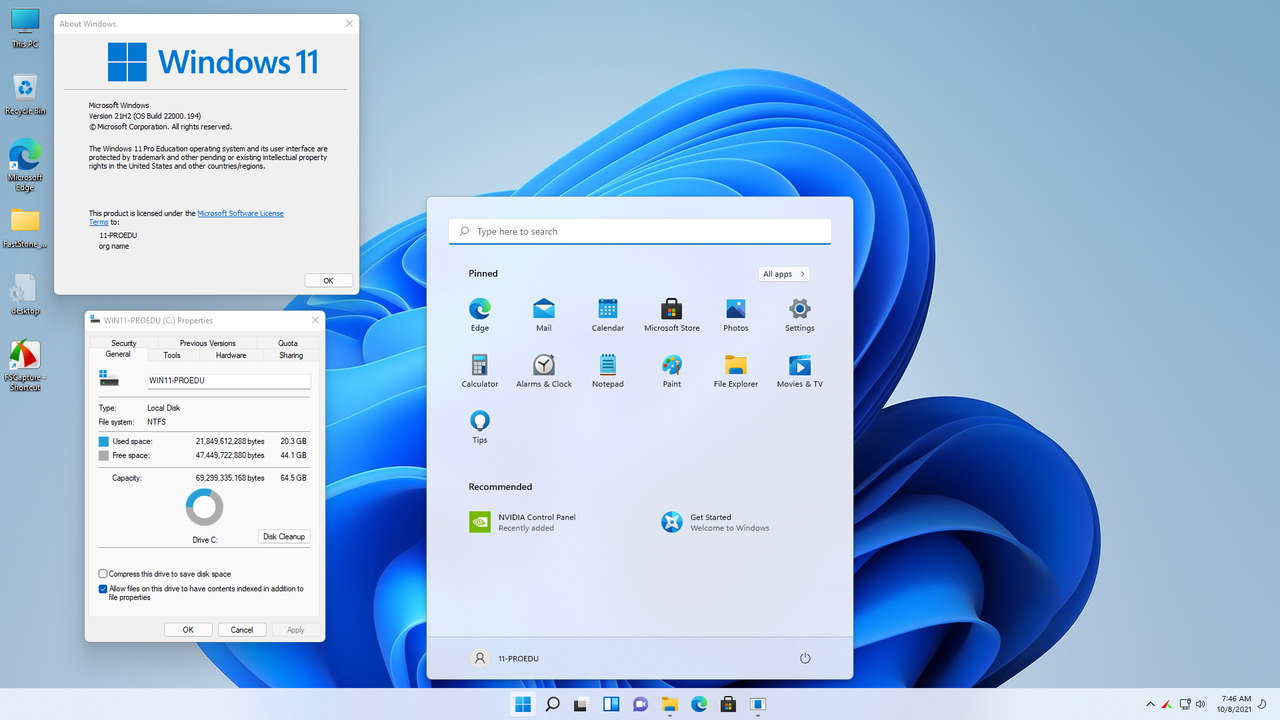Open Chat on the taskbar
The height and width of the screenshot is (720, 1280).
coord(640,704)
